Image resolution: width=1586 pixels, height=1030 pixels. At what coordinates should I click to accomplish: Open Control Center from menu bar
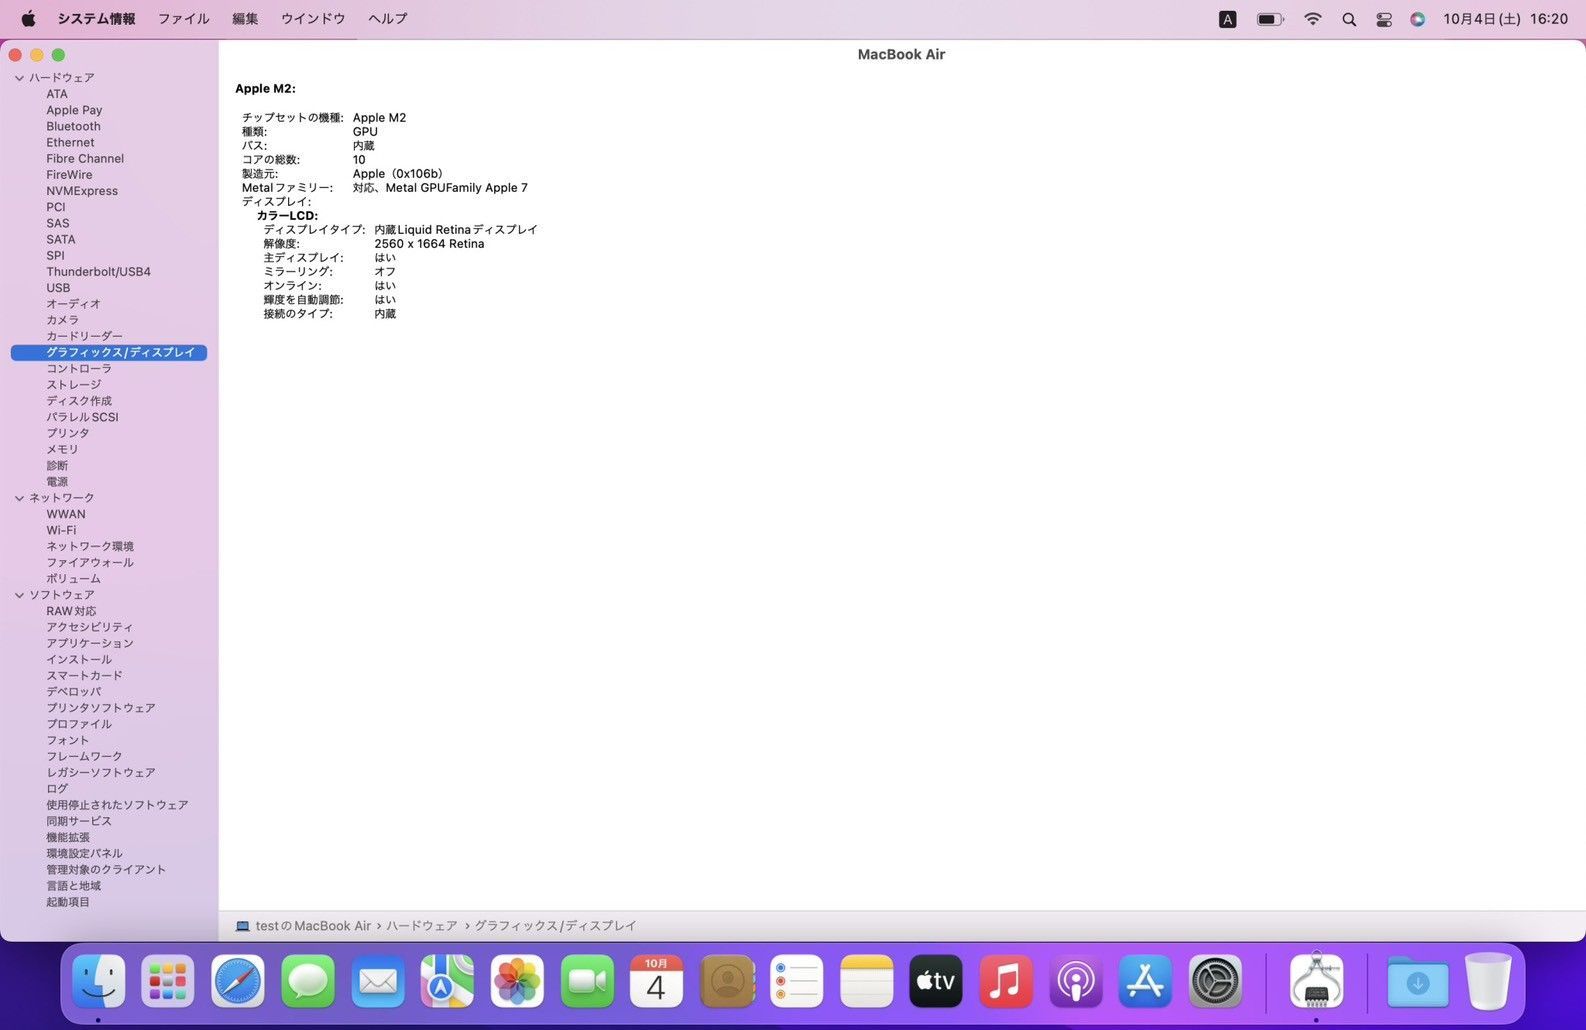point(1384,19)
